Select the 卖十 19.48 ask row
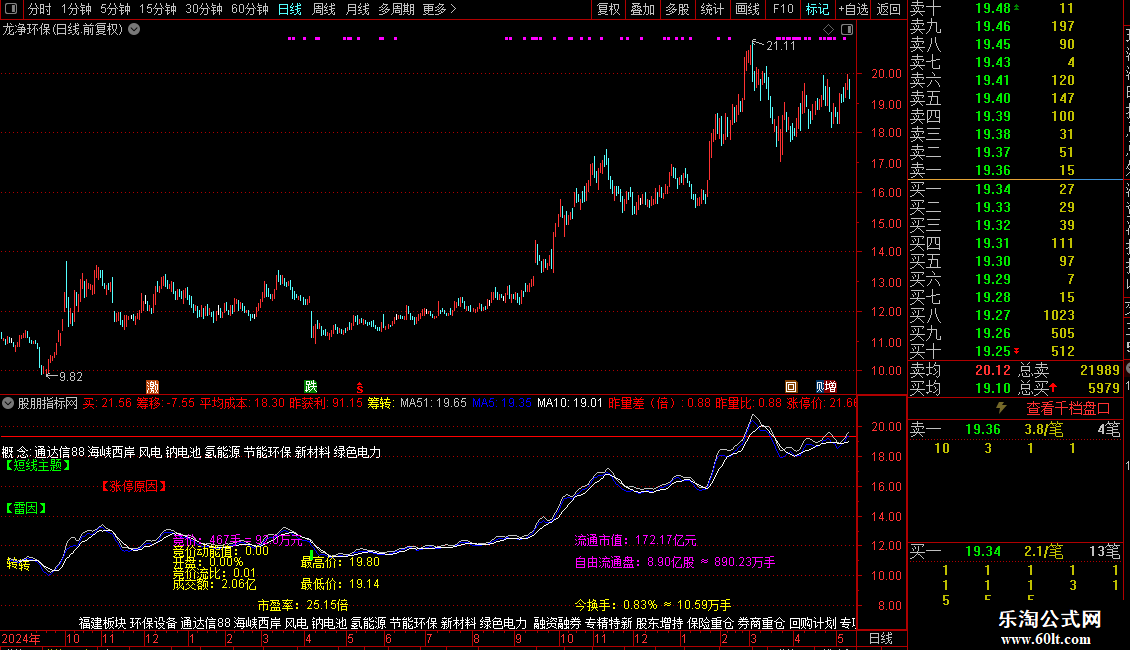1130x650 pixels. click(x=1015, y=8)
